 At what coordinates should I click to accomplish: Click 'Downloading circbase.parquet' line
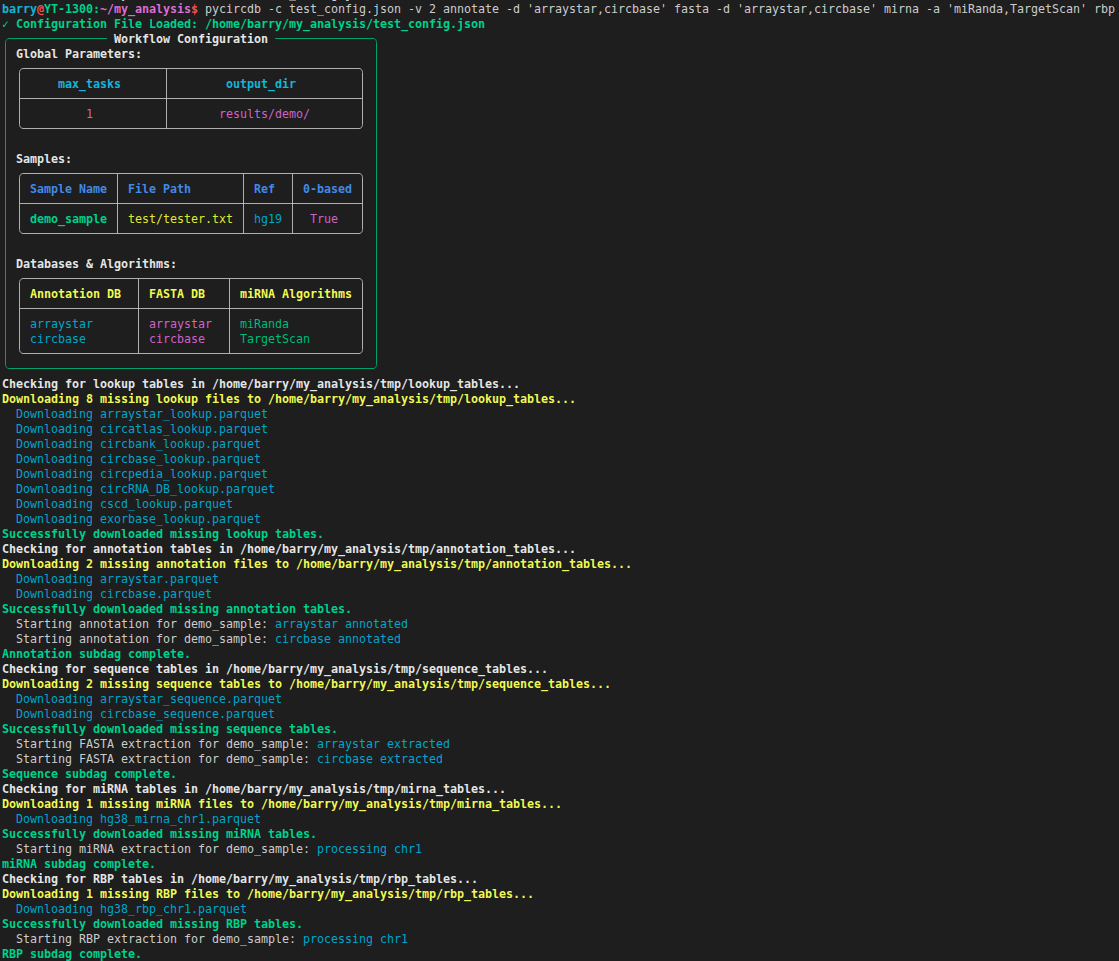point(113,594)
